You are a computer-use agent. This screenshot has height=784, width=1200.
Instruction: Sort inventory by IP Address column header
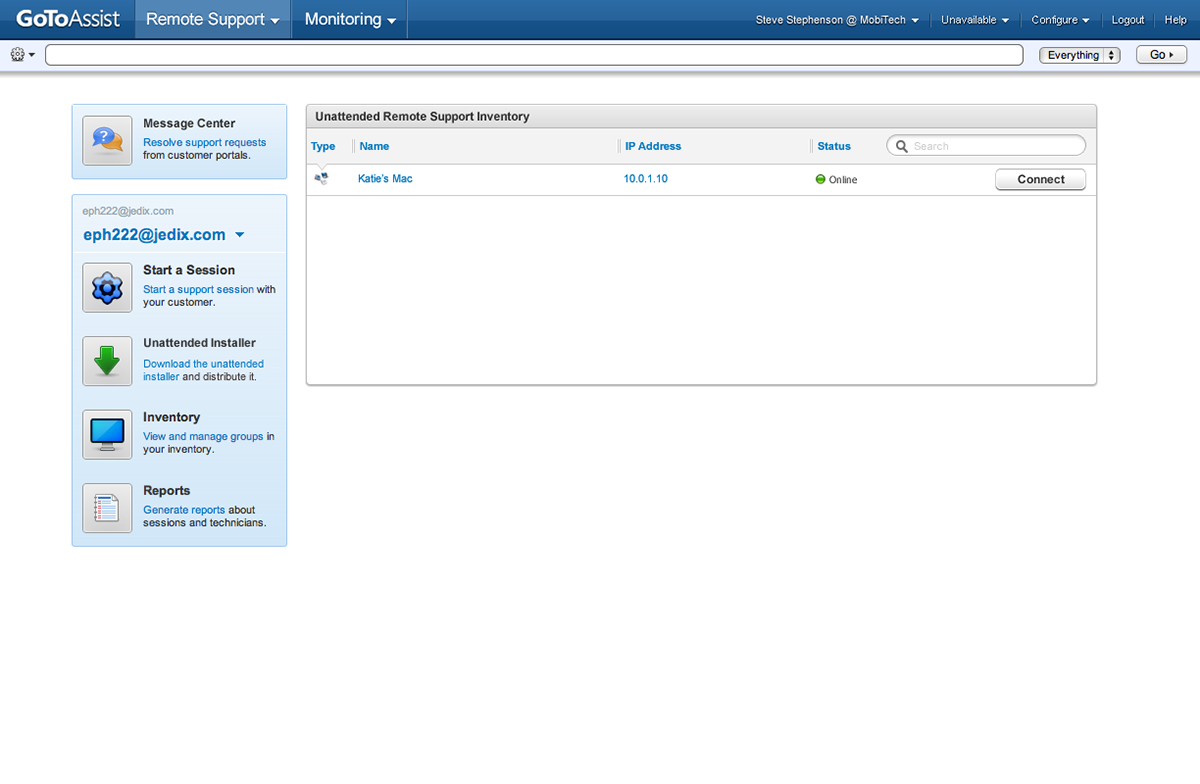click(653, 146)
